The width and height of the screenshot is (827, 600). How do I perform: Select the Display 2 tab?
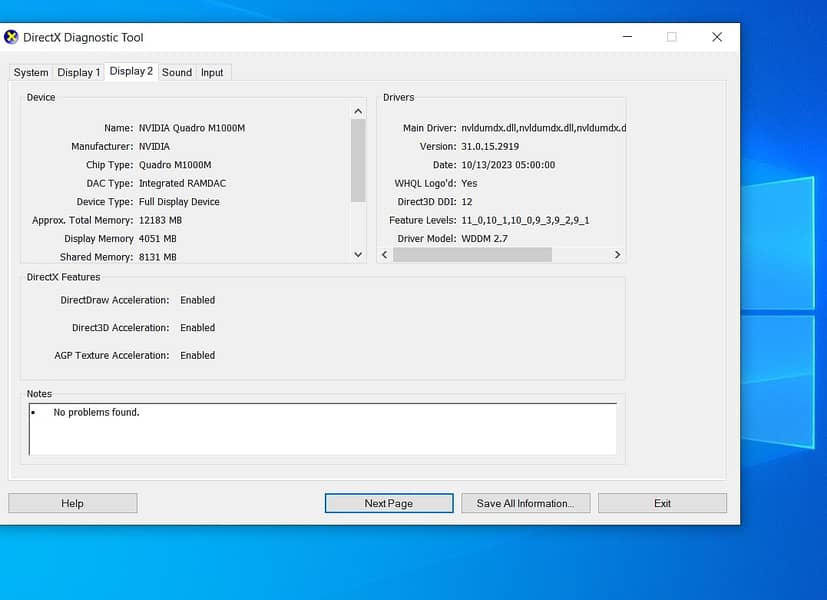pos(131,71)
